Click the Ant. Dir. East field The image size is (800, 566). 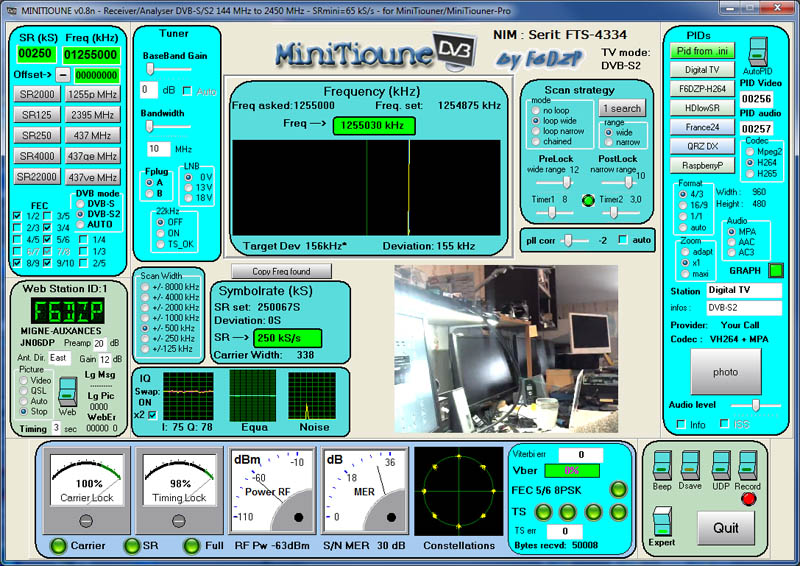[59, 358]
